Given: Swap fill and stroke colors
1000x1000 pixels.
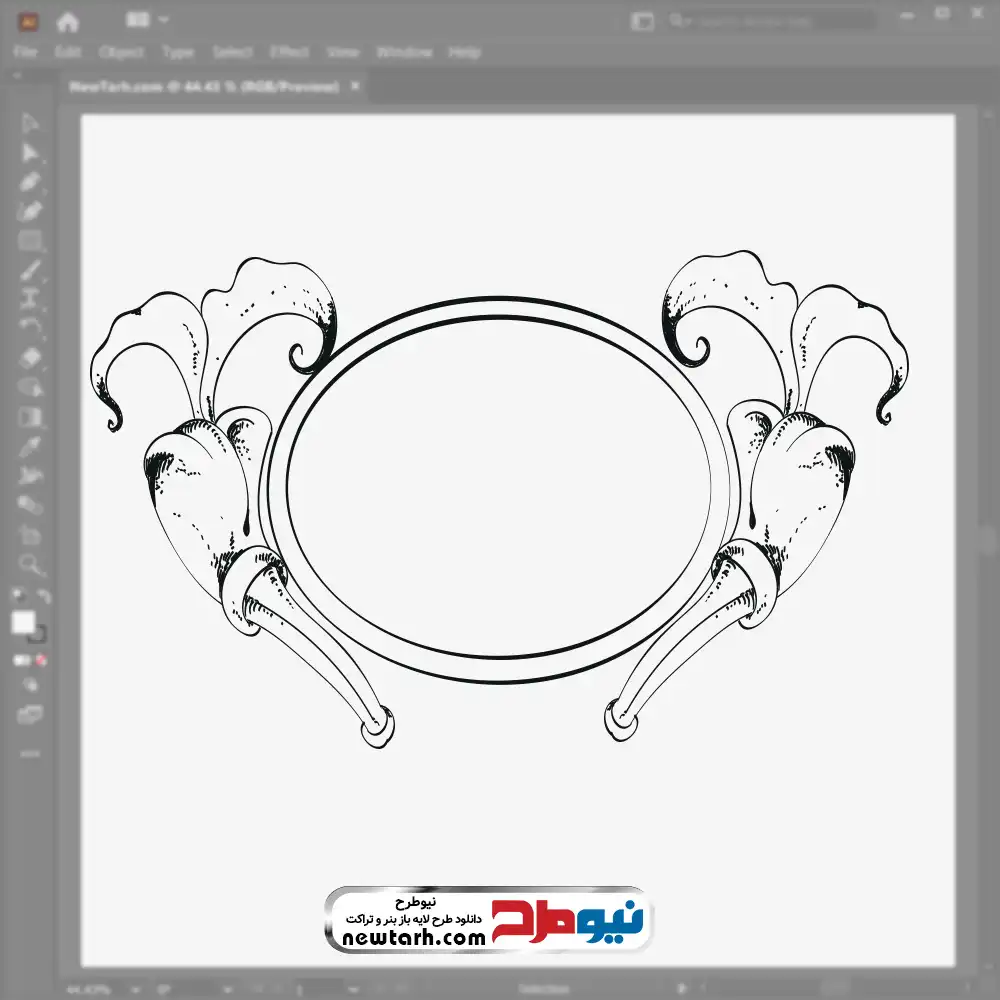Looking at the screenshot, I should pyautogui.click(x=43, y=596).
